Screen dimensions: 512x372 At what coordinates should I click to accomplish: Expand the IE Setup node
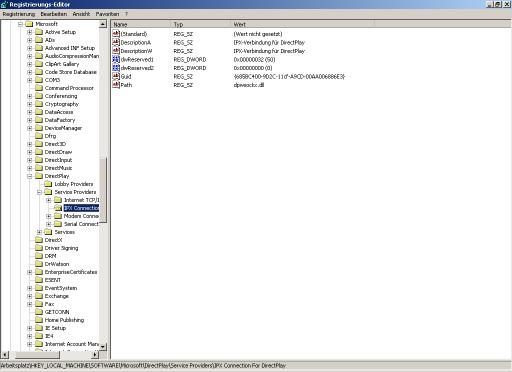(30, 328)
